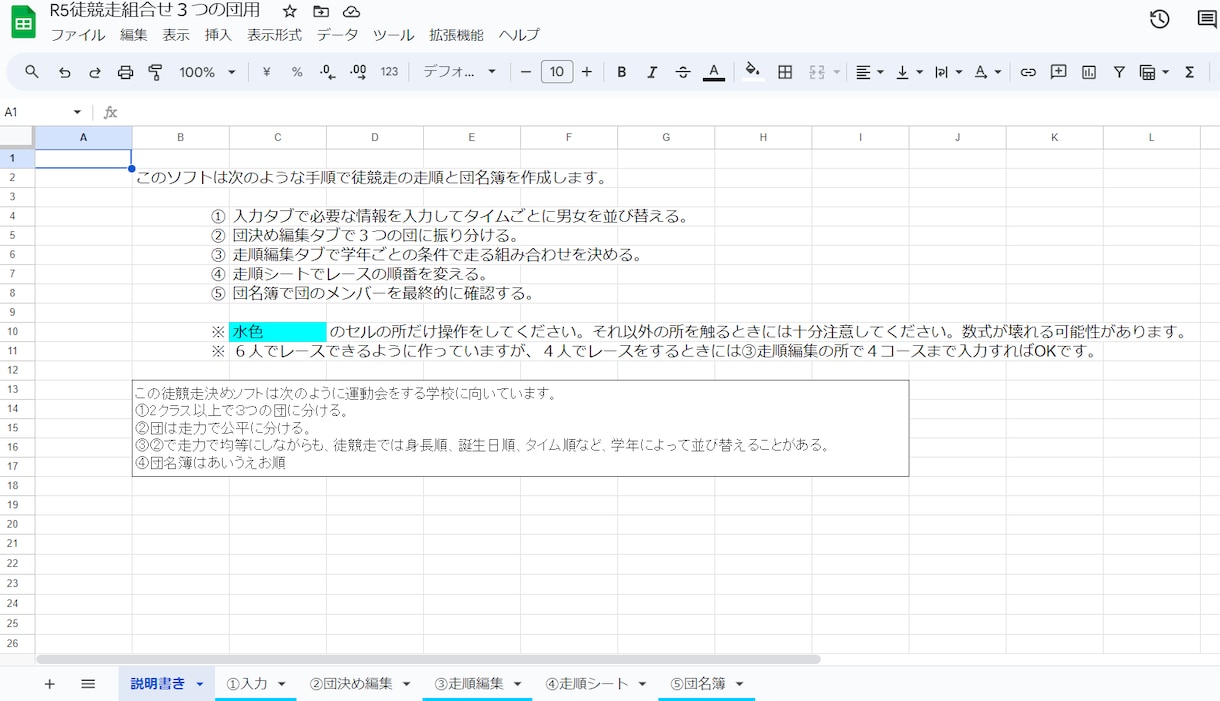Switch to the ①入力 sheet tab
The image size is (1220, 701).
pyautogui.click(x=246, y=684)
